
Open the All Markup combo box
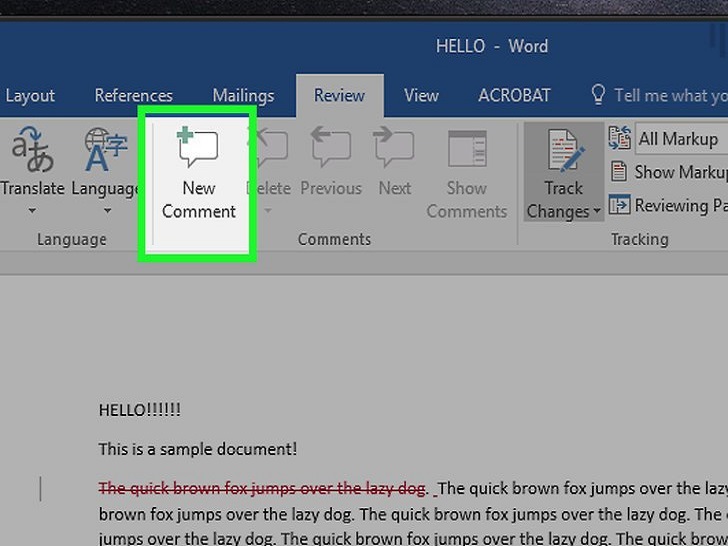click(681, 138)
